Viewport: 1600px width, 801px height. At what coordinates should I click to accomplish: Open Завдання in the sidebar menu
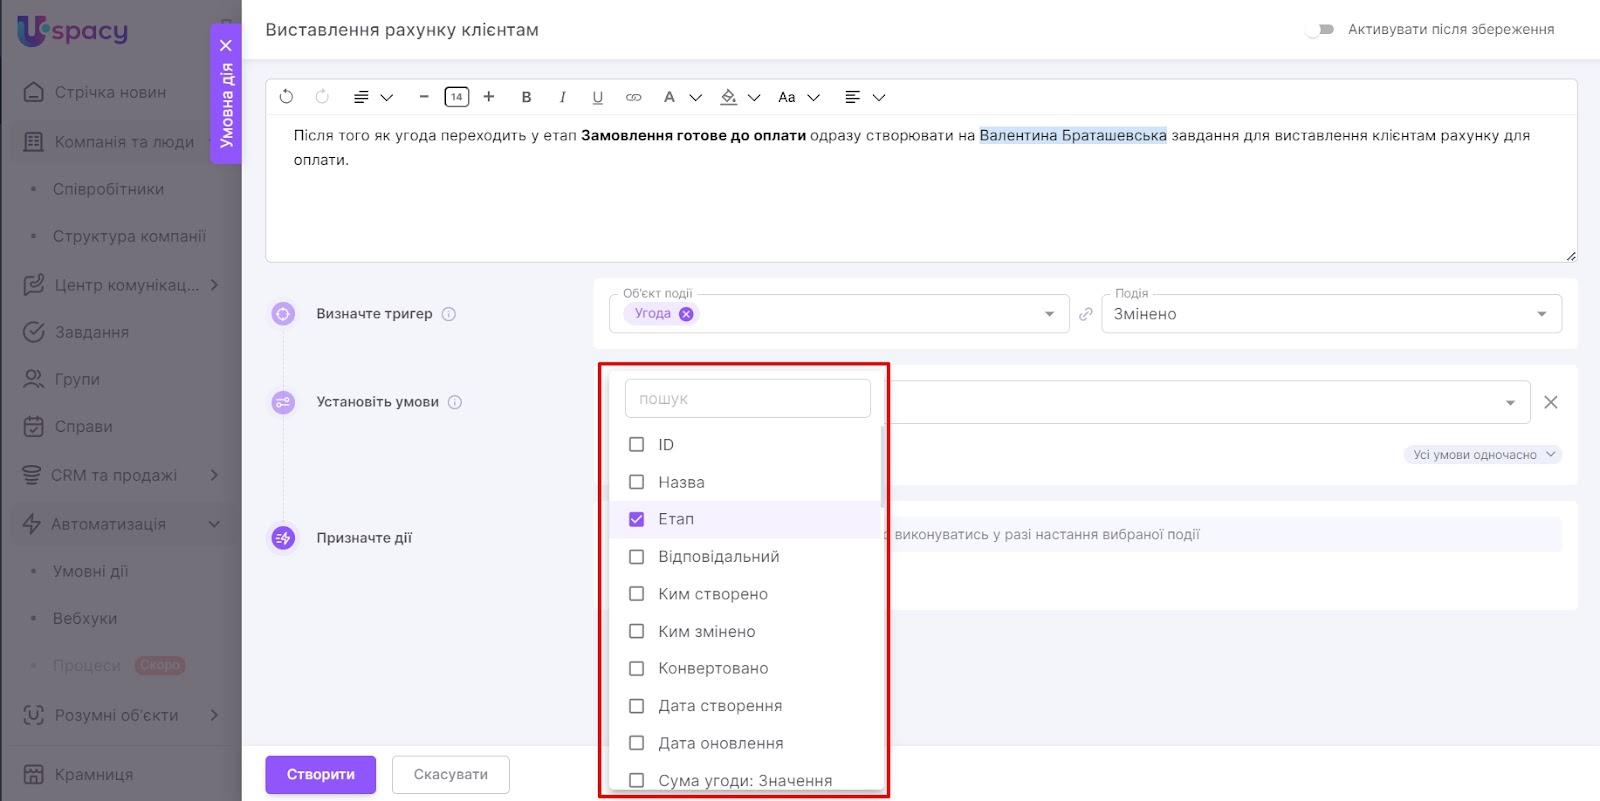pyautogui.click(x=91, y=332)
